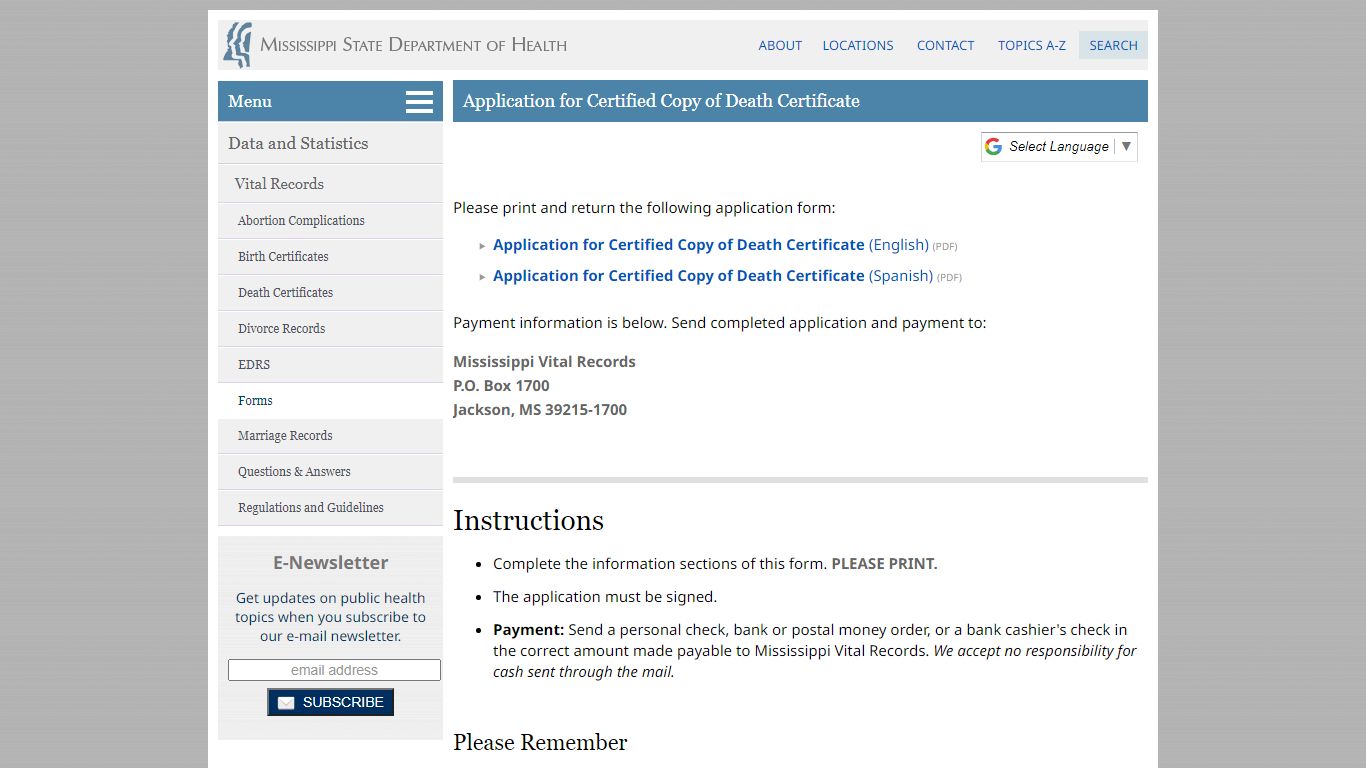Screen dimensions: 1366x768
Task: Select Death Certificates in sidebar
Action: click(x=330, y=293)
